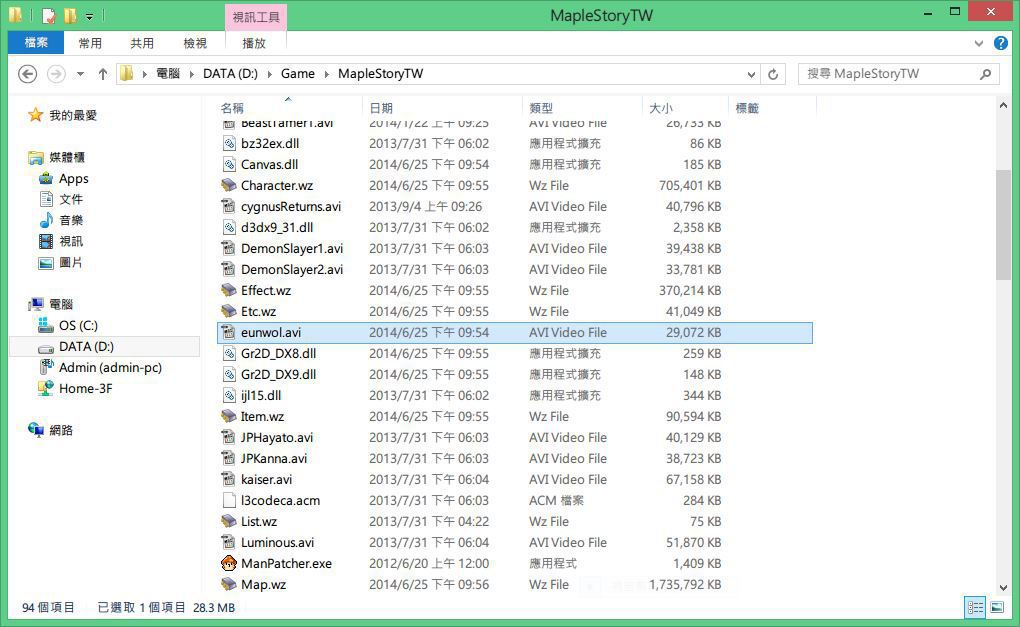Go back to the previous folder
This screenshot has width=1020, height=627.
[x=27, y=74]
